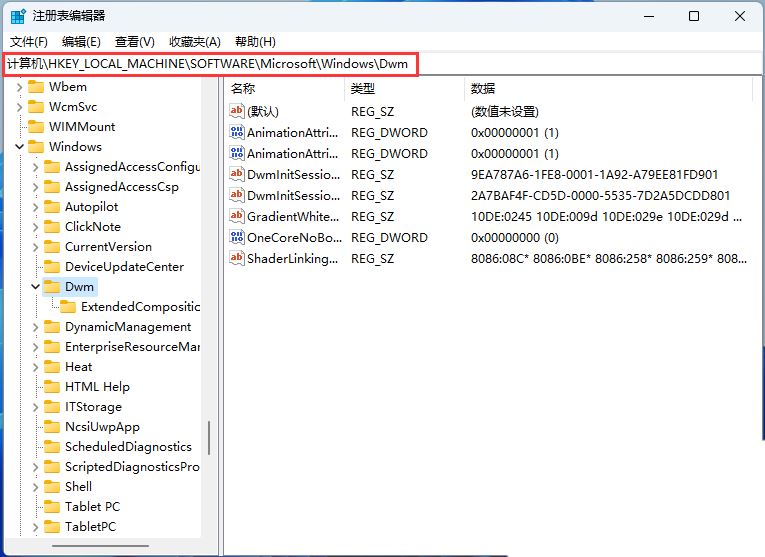The height and width of the screenshot is (557, 765).
Task: Click the NcsiUwpApp folder icon
Action: click(x=52, y=427)
